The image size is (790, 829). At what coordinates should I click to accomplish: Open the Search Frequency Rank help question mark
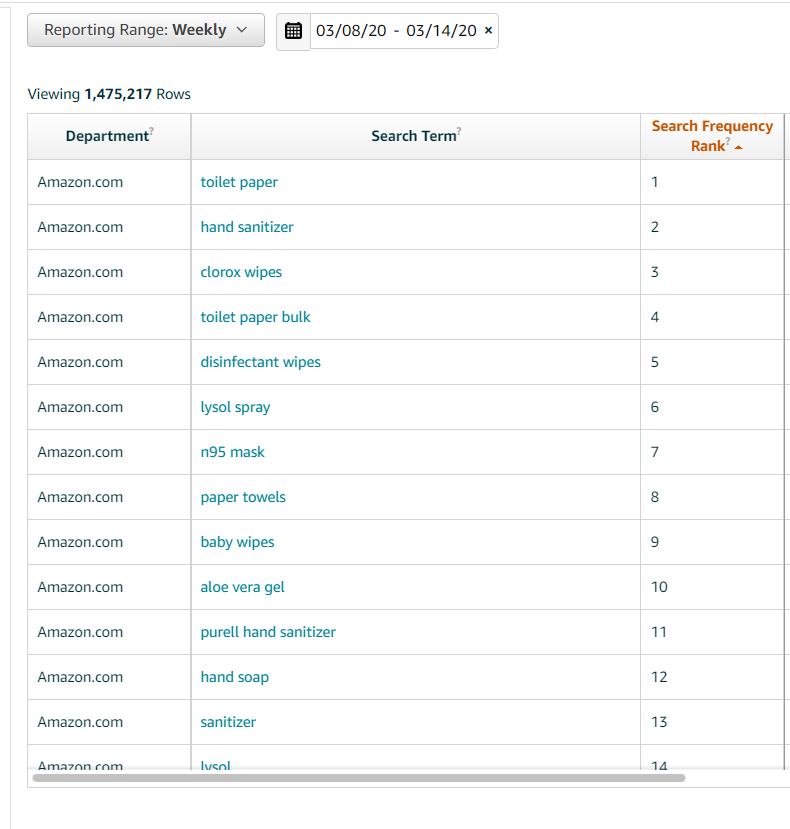click(728, 140)
